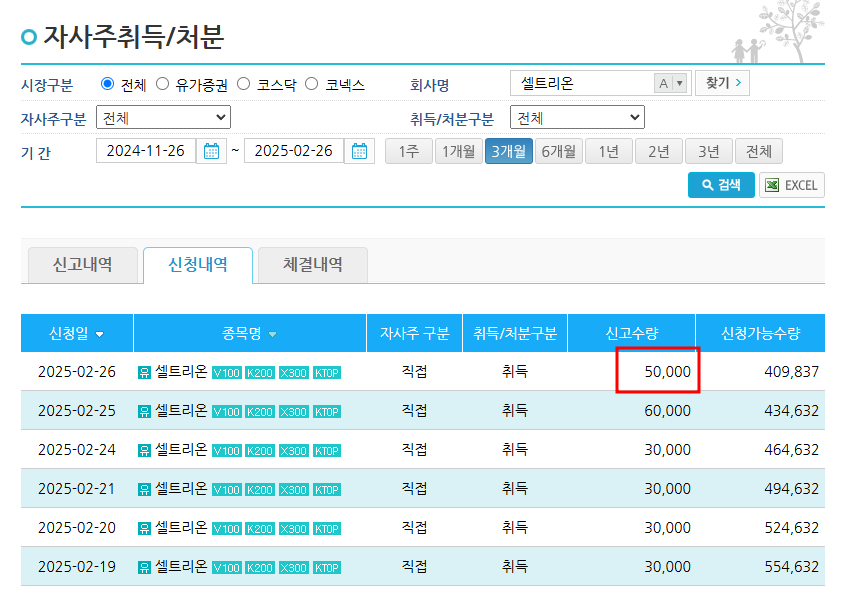Sort by 종목명 column arrow
This screenshot has width=844, height=590.
click(272, 334)
